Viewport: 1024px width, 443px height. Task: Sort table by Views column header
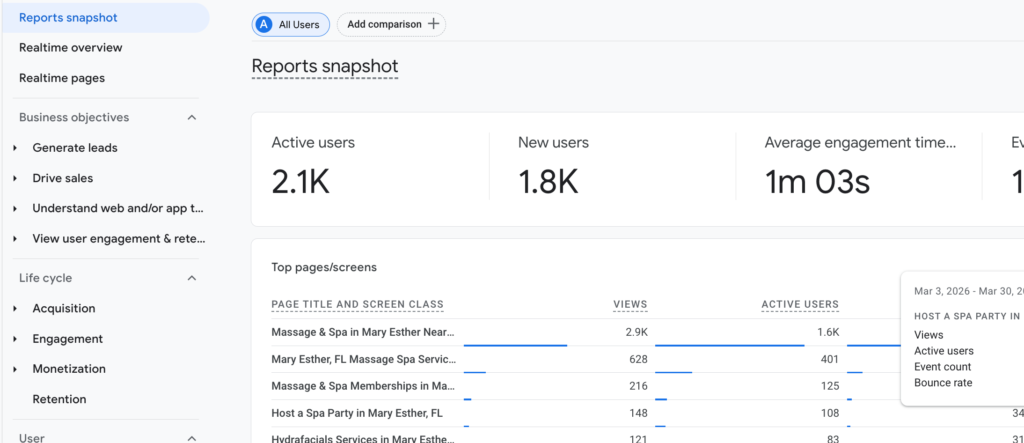[630, 304]
